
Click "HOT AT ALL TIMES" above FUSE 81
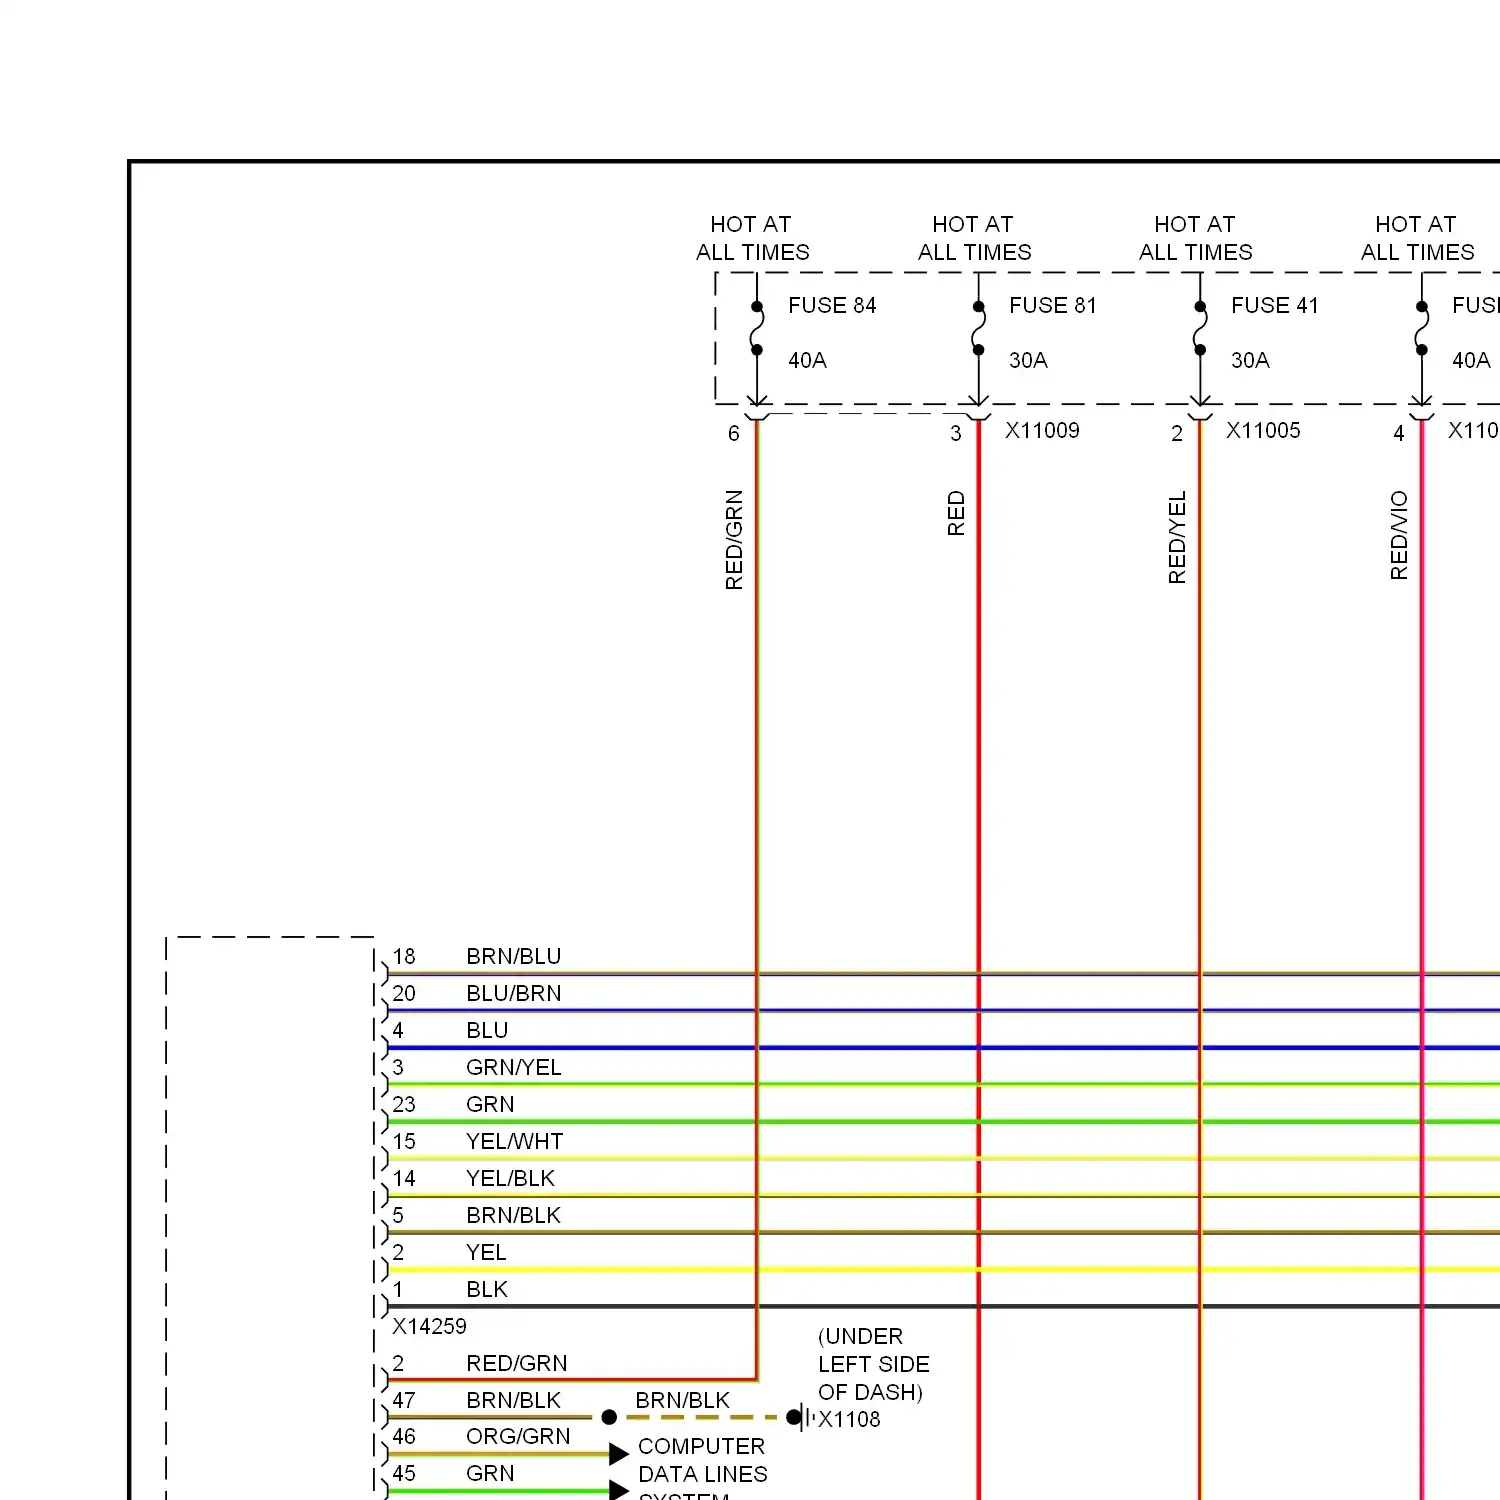975,238
